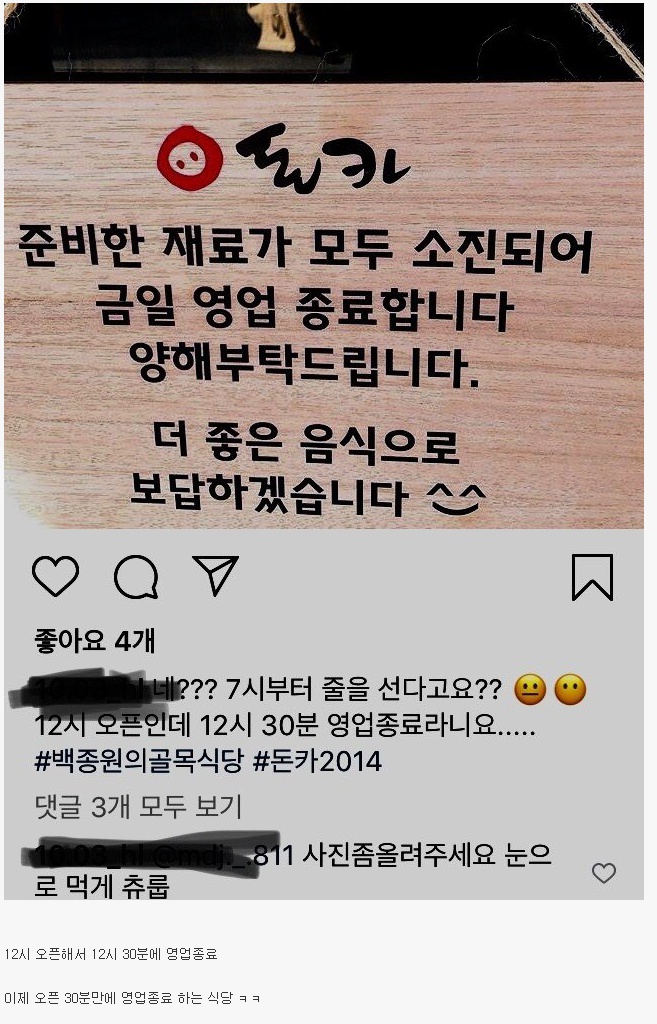View the 좋아요 4개 likes list
Viewport: 657px width, 1024px height.
pyautogui.click(x=95, y=641)
